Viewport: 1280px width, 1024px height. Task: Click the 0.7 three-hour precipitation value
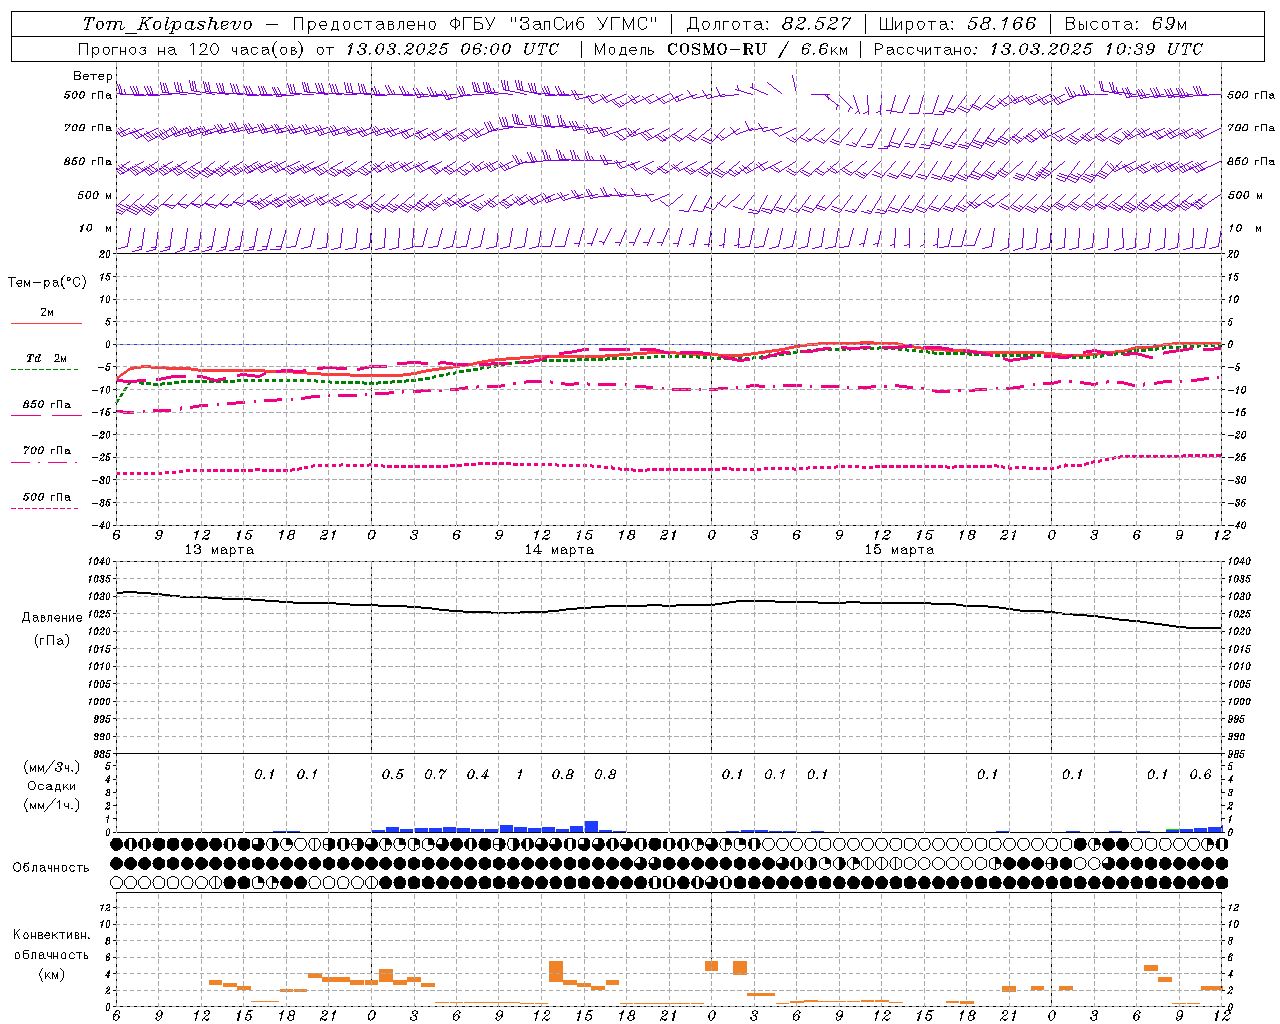pyautogui.click(x=435, y=775)
